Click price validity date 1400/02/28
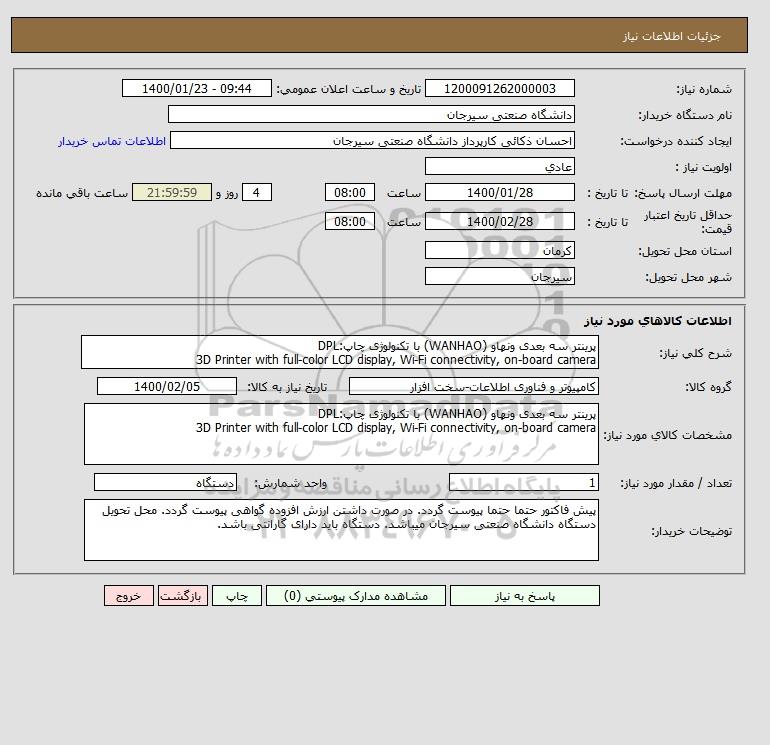 (x=500, y=221)
